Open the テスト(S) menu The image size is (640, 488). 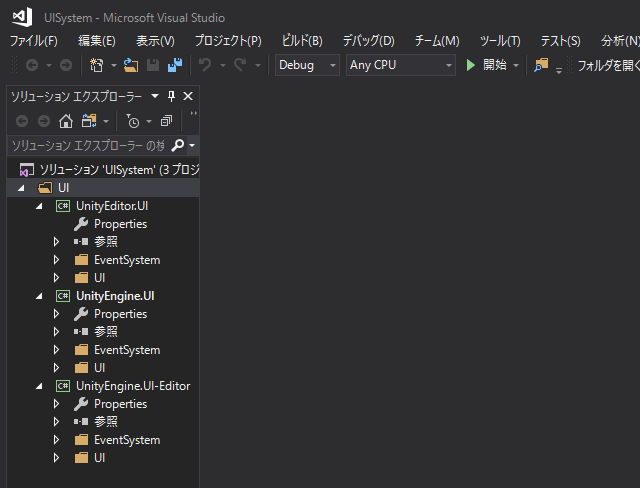point(560,41)
